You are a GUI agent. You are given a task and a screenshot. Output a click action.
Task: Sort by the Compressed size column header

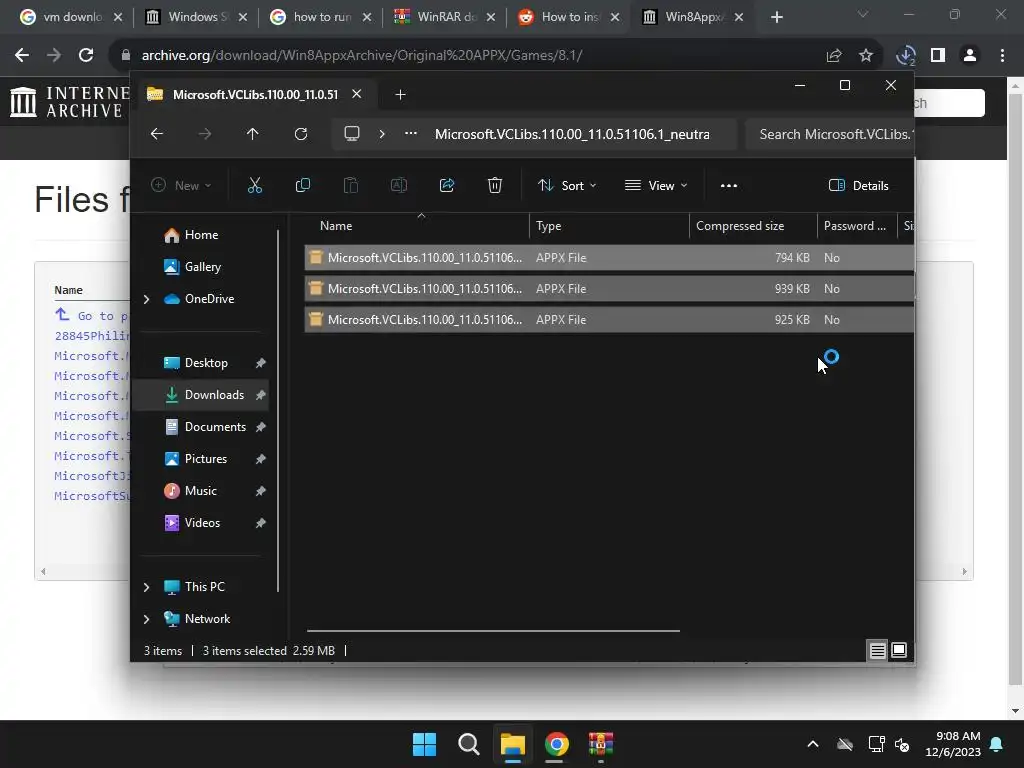click(753, 226)
